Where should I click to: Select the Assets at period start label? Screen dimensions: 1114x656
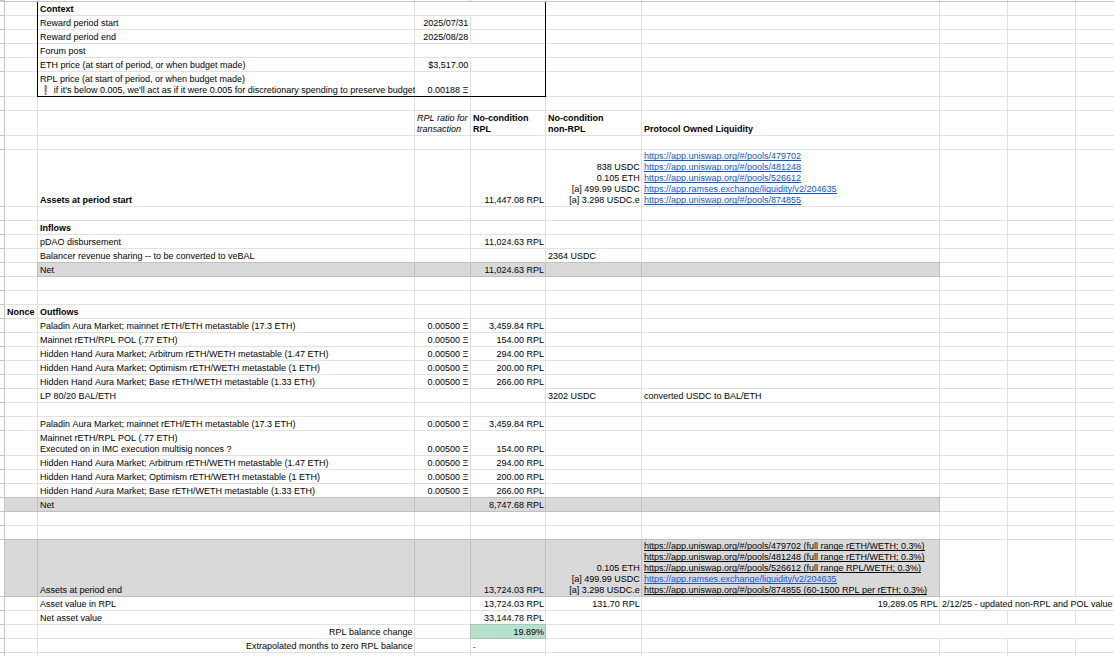86,200
